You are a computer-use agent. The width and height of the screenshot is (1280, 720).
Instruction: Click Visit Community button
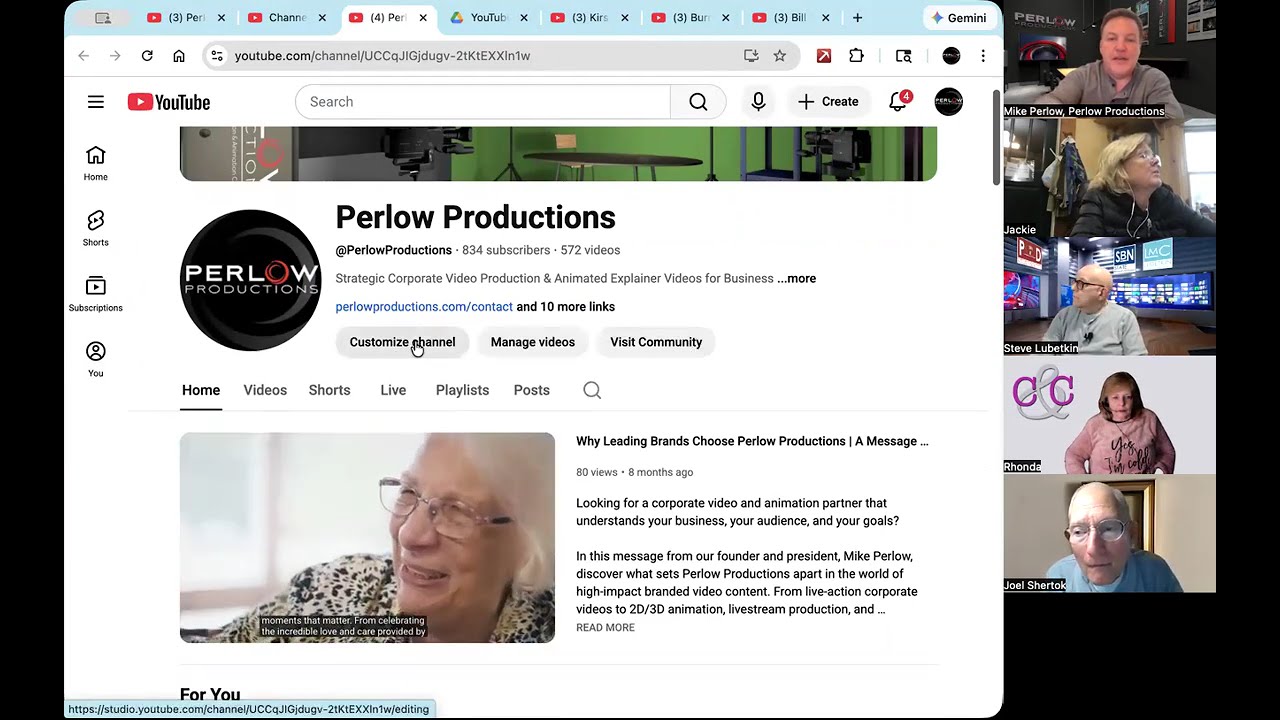click(x=656, y=342)
